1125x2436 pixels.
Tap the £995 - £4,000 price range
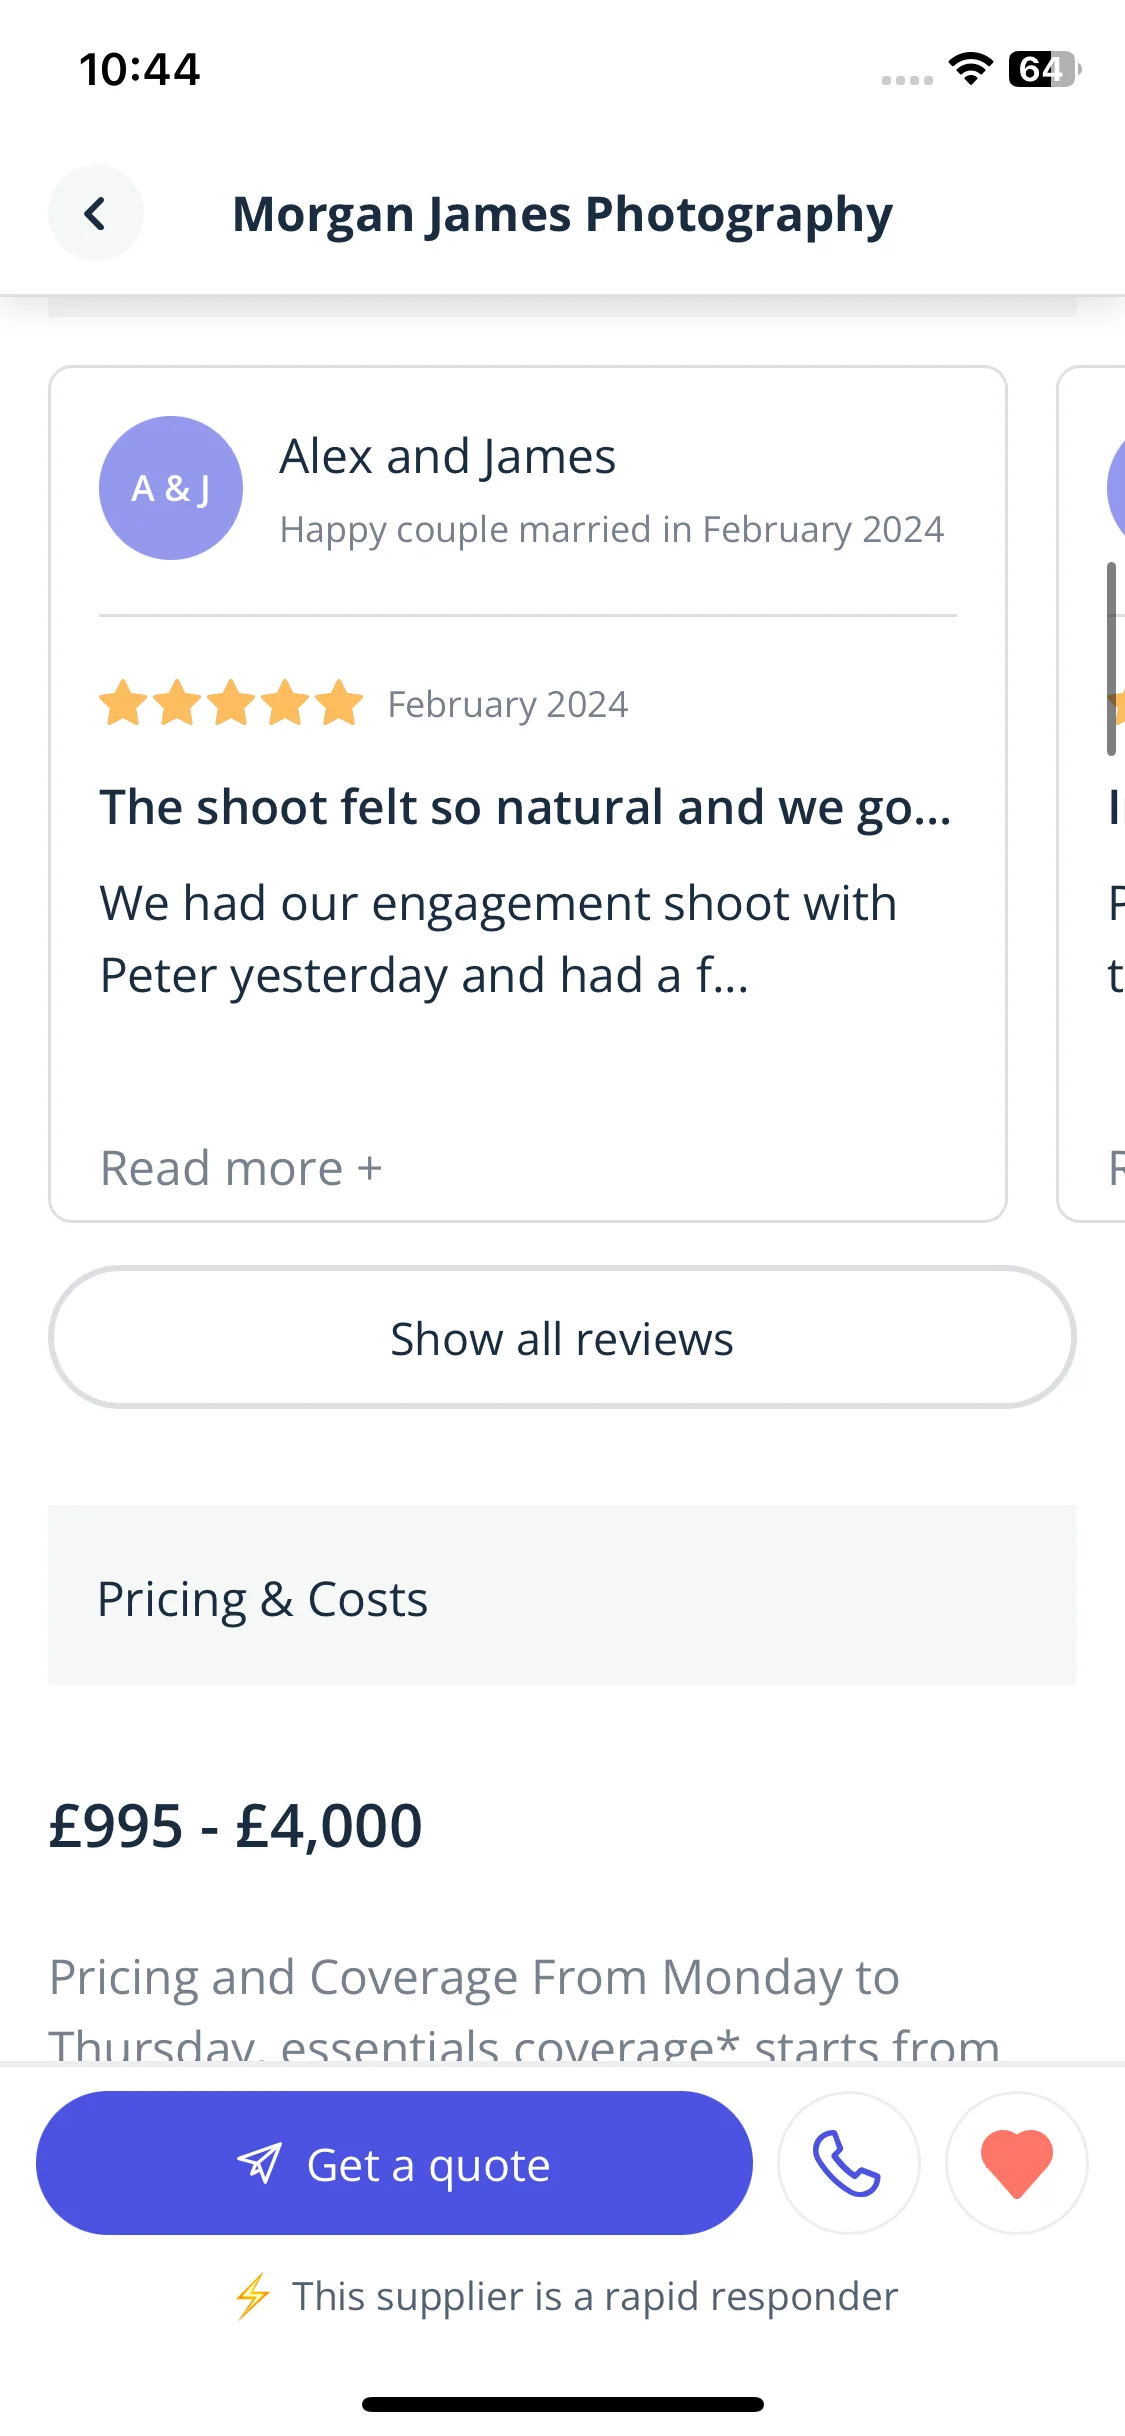pyautogui.click(x=236, y=1825)
